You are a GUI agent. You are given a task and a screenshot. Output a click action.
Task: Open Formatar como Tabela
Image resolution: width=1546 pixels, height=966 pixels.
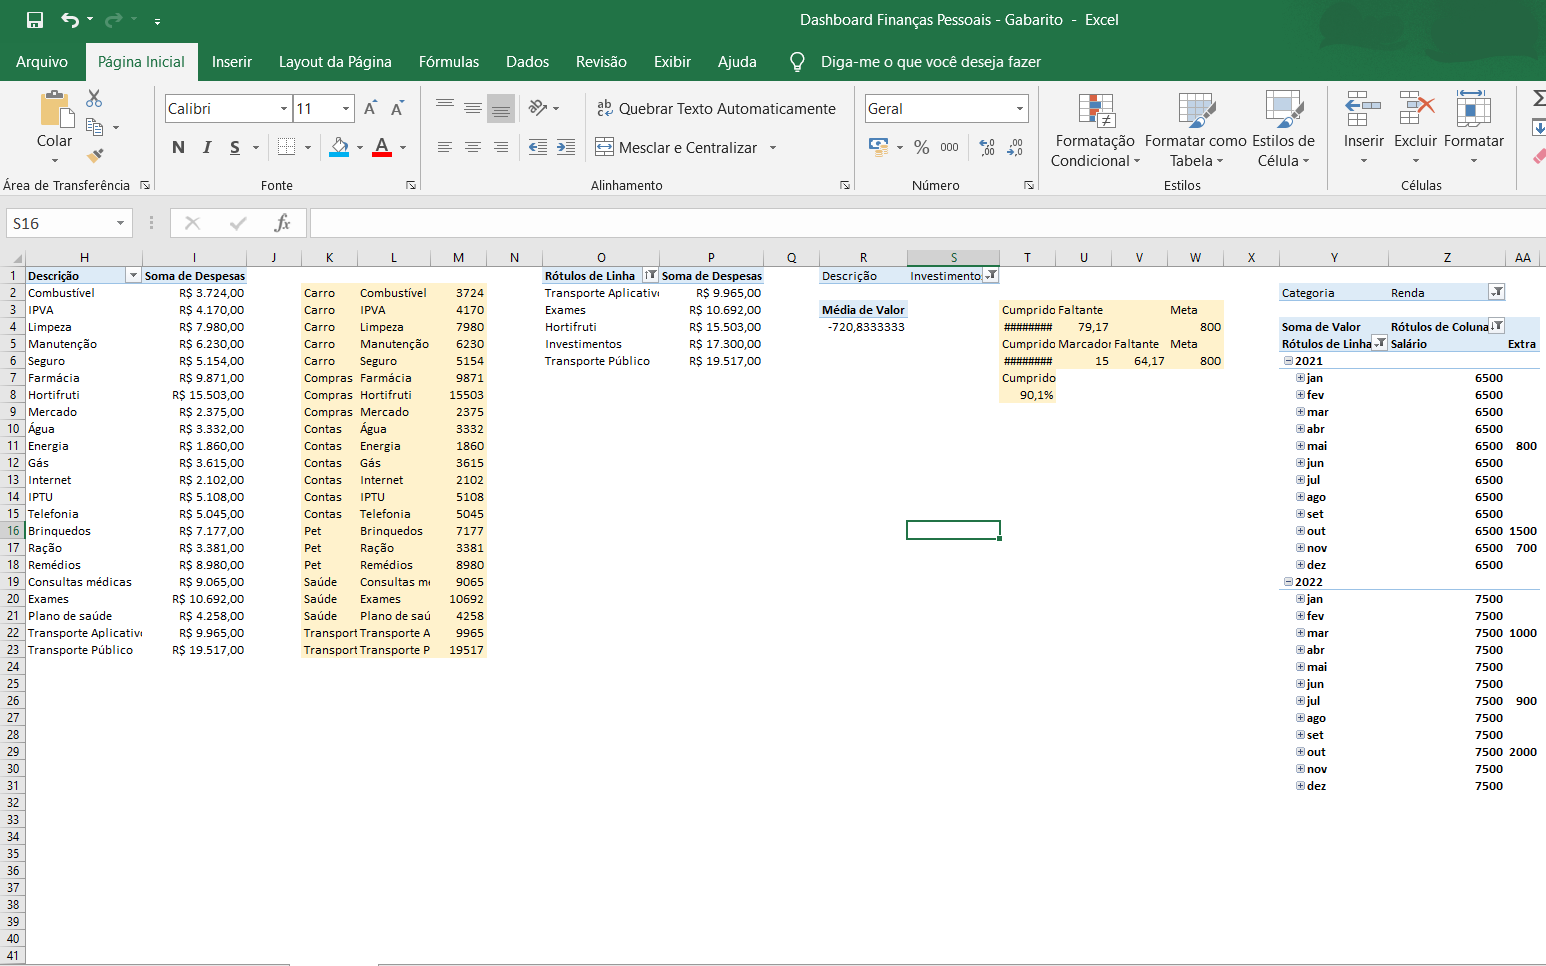tap(1196, 130)
